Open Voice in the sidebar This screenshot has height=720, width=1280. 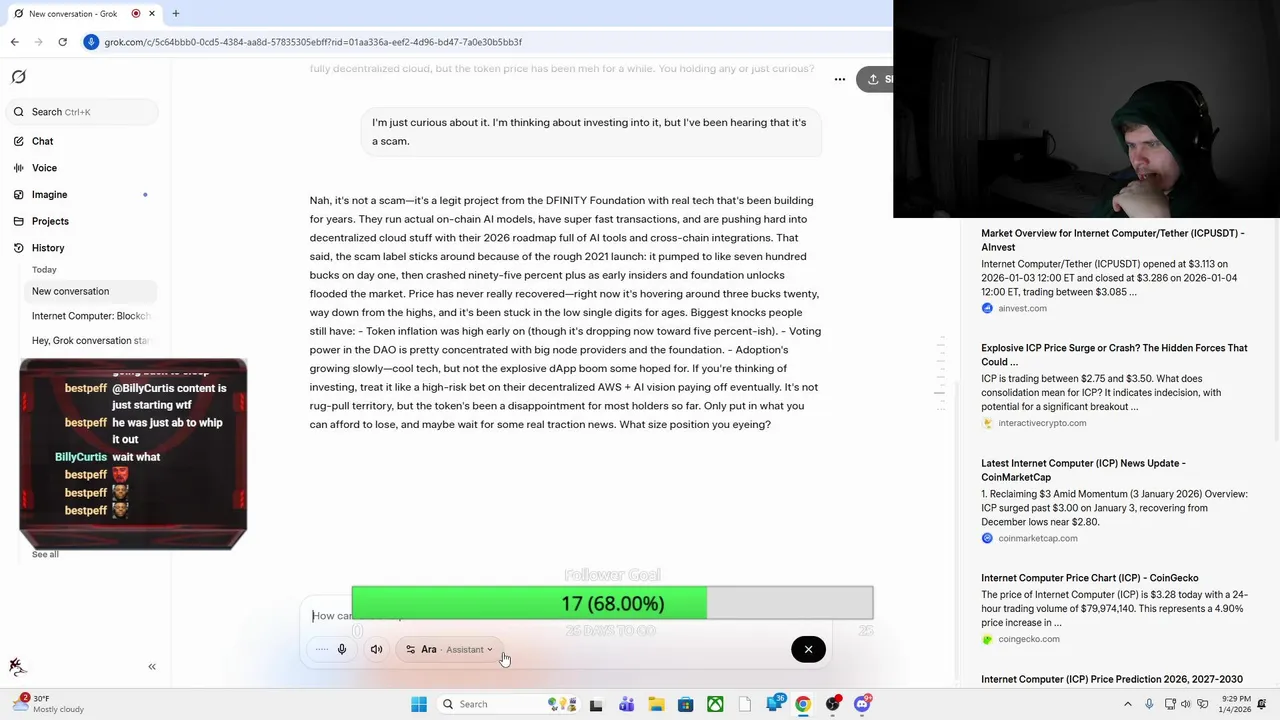44,168
